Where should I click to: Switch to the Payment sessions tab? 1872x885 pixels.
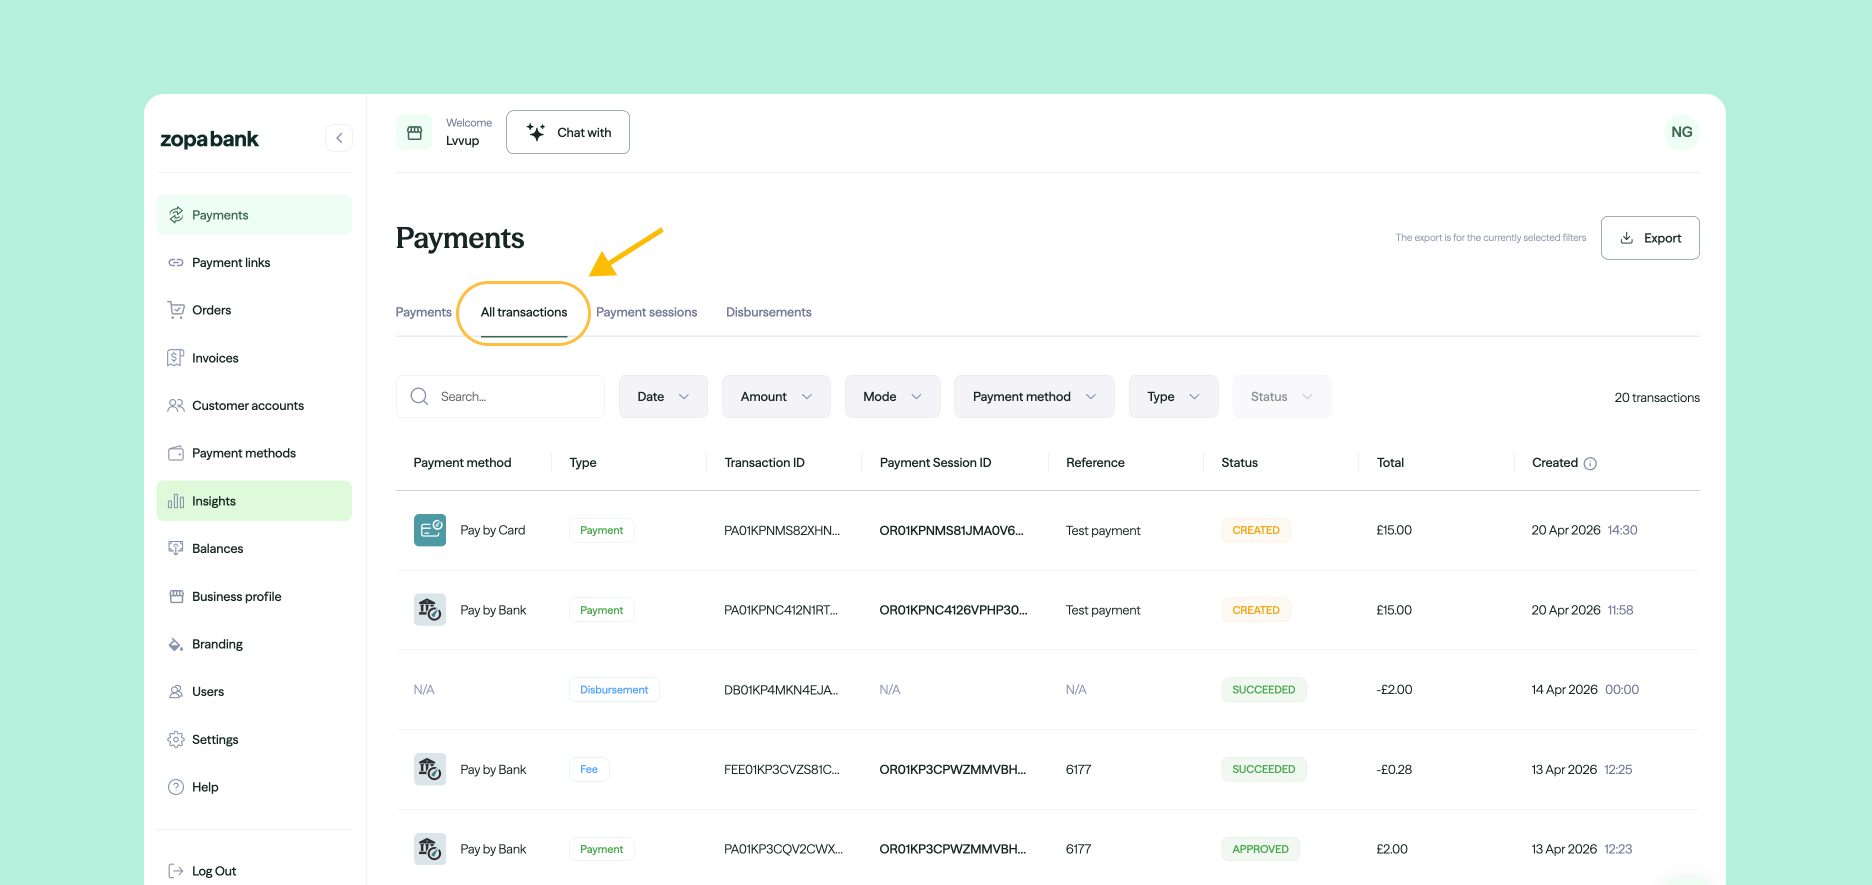(x=646, y=312)
